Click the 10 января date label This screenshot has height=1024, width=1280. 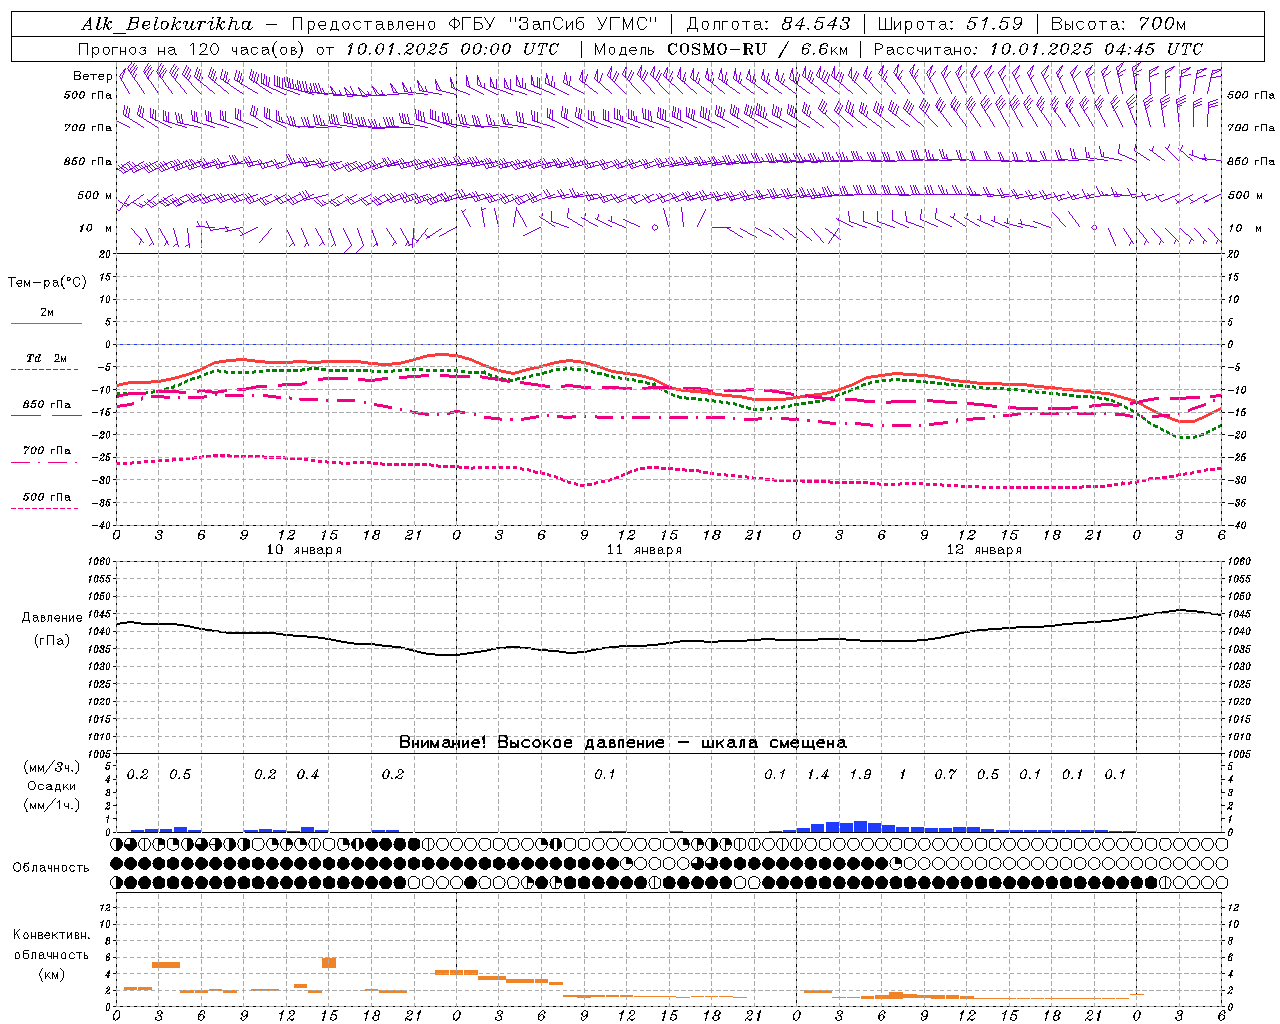[x=304, y=550]
